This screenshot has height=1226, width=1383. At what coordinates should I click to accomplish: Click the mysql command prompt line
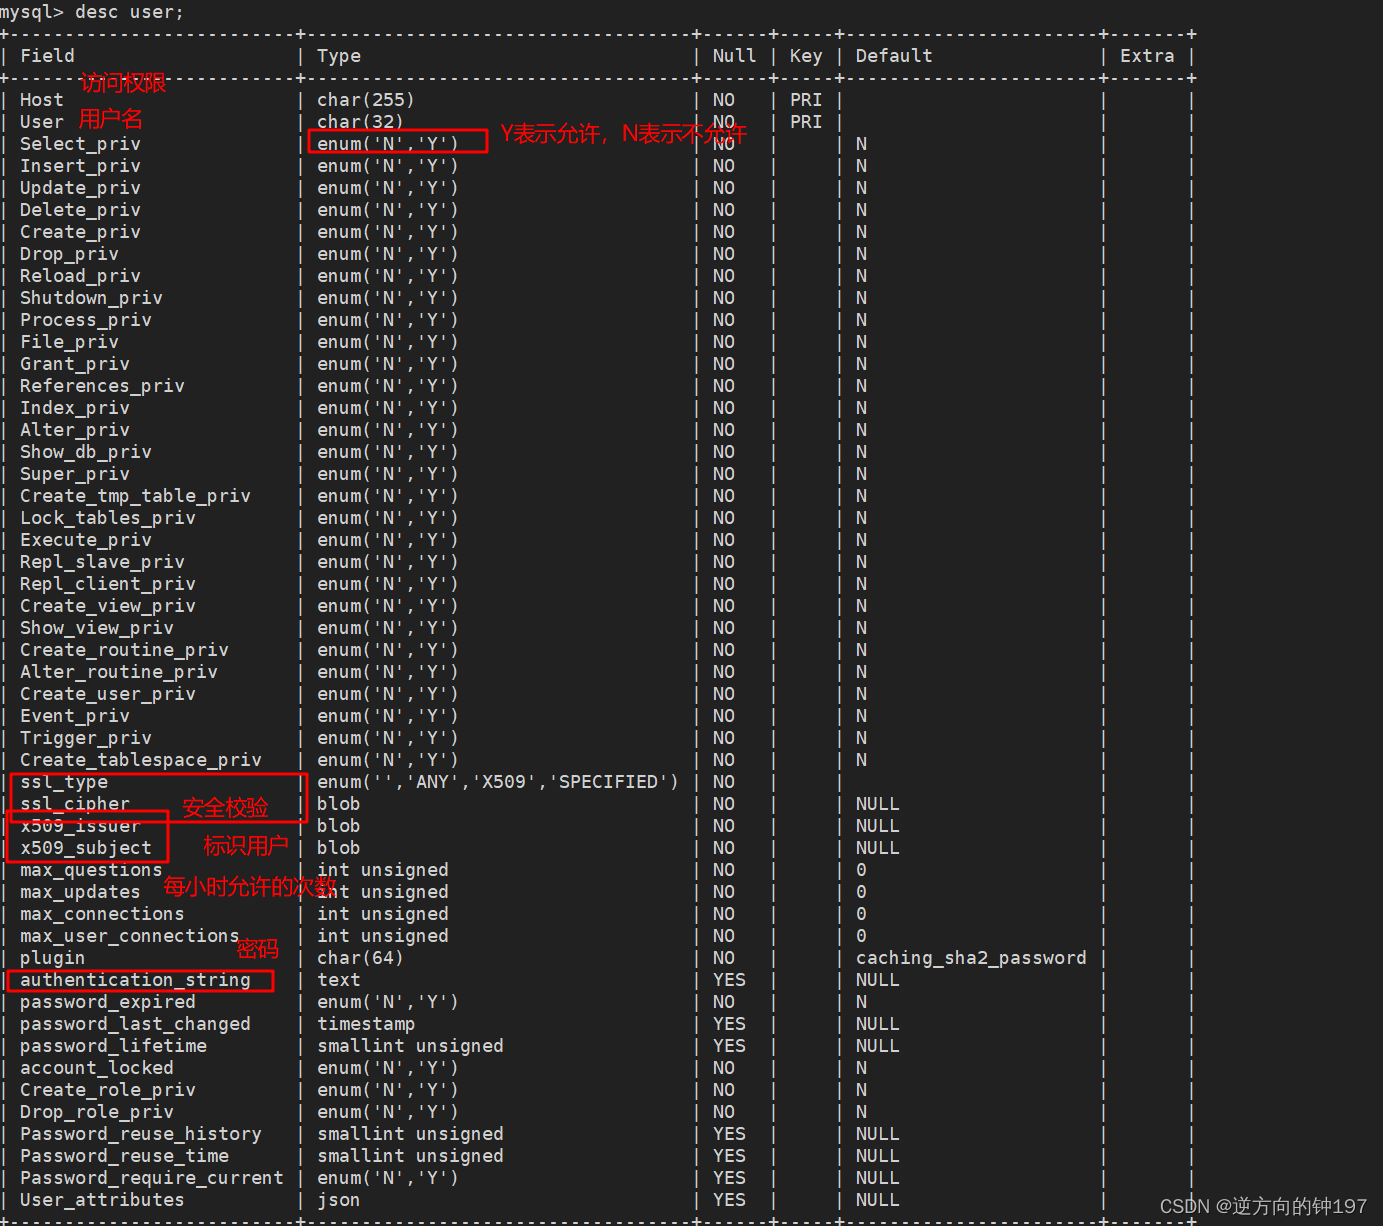pyautogui.click(x=90, y=12)
